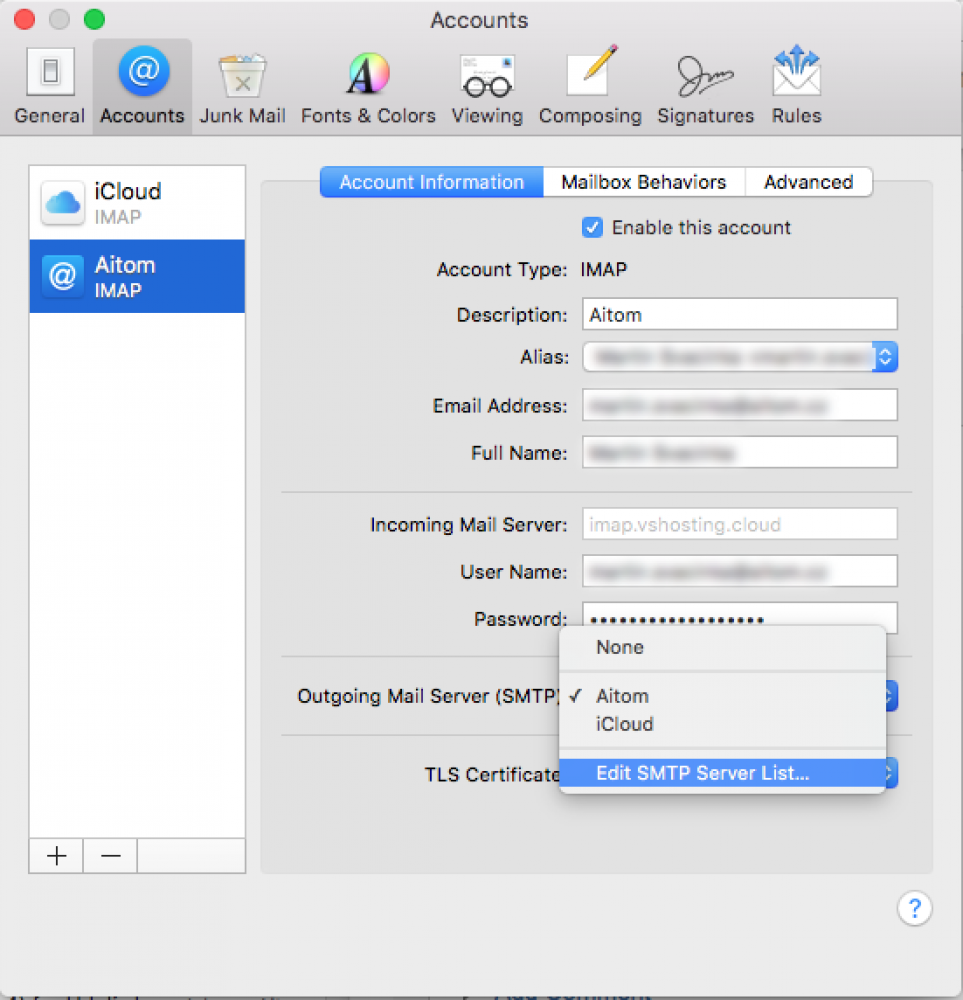The width and height of the screenshot is (963, 1000).
Task: Switch to the Mailbox Behaviors tab
Action: coord(643,182)
